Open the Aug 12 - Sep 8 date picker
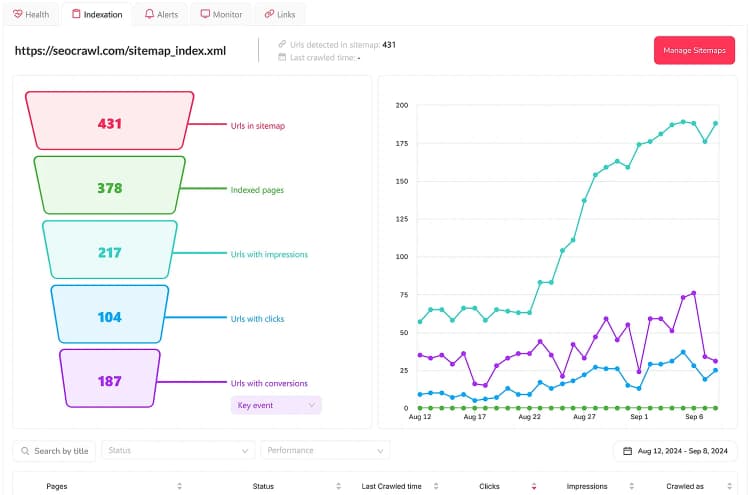 [675, 451]
